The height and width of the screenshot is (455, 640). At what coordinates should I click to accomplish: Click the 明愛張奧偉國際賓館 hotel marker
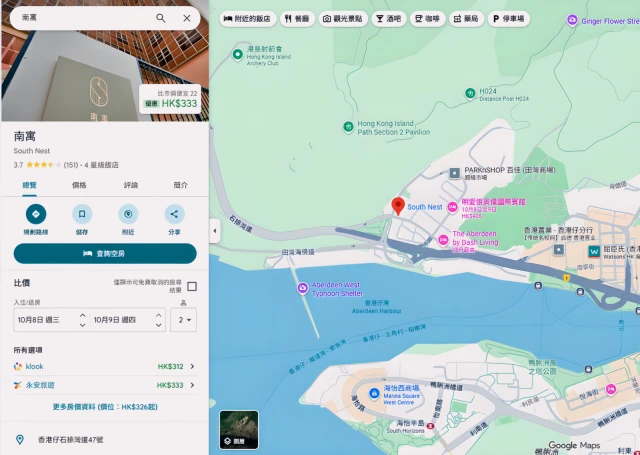pyautogui.click(x=452, y=207)
